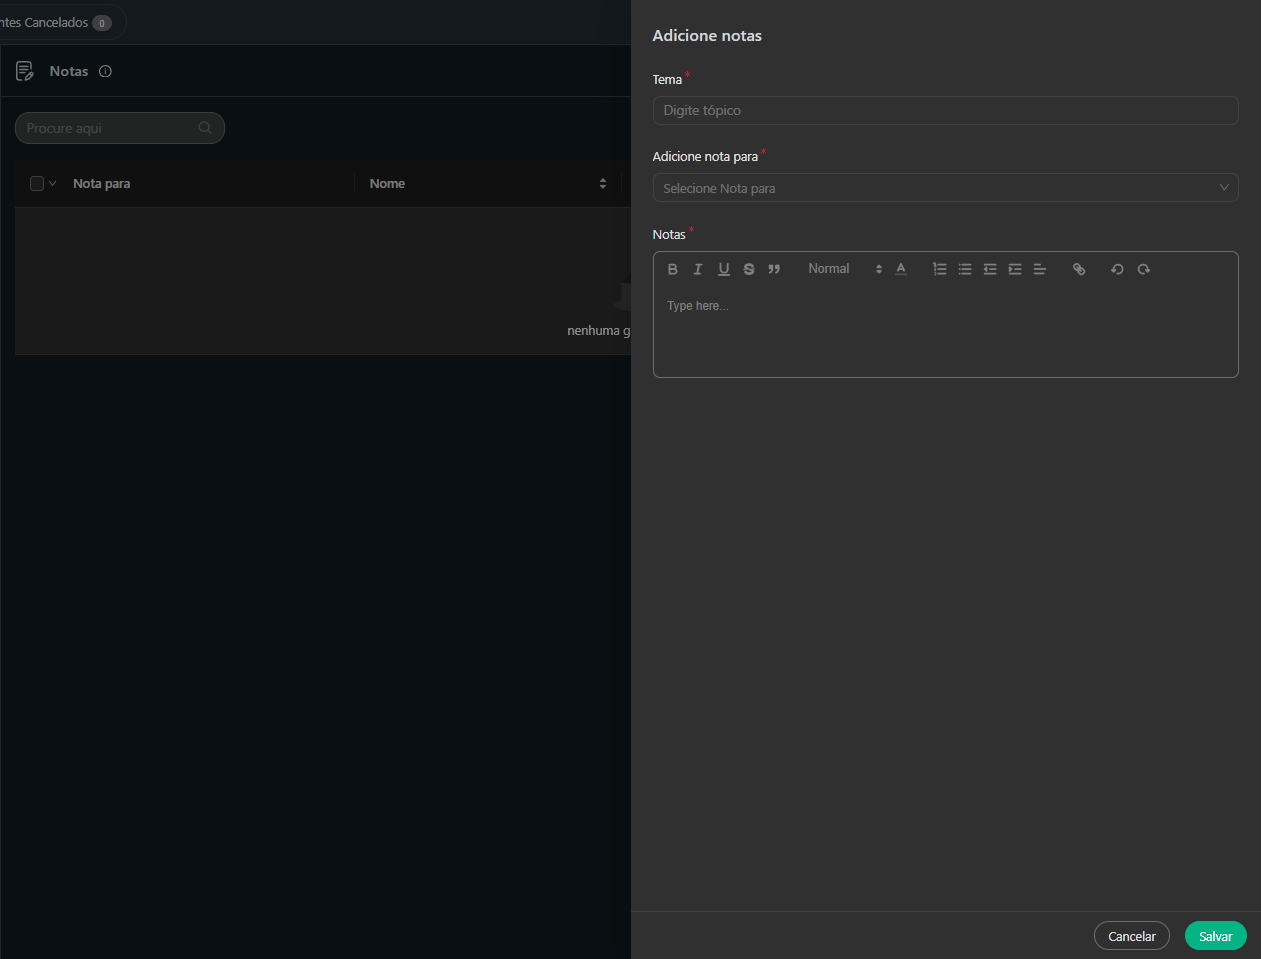This screenshot has width=1261, height=959.
Task: Apply strikethrough formatting
Action: 749,269
